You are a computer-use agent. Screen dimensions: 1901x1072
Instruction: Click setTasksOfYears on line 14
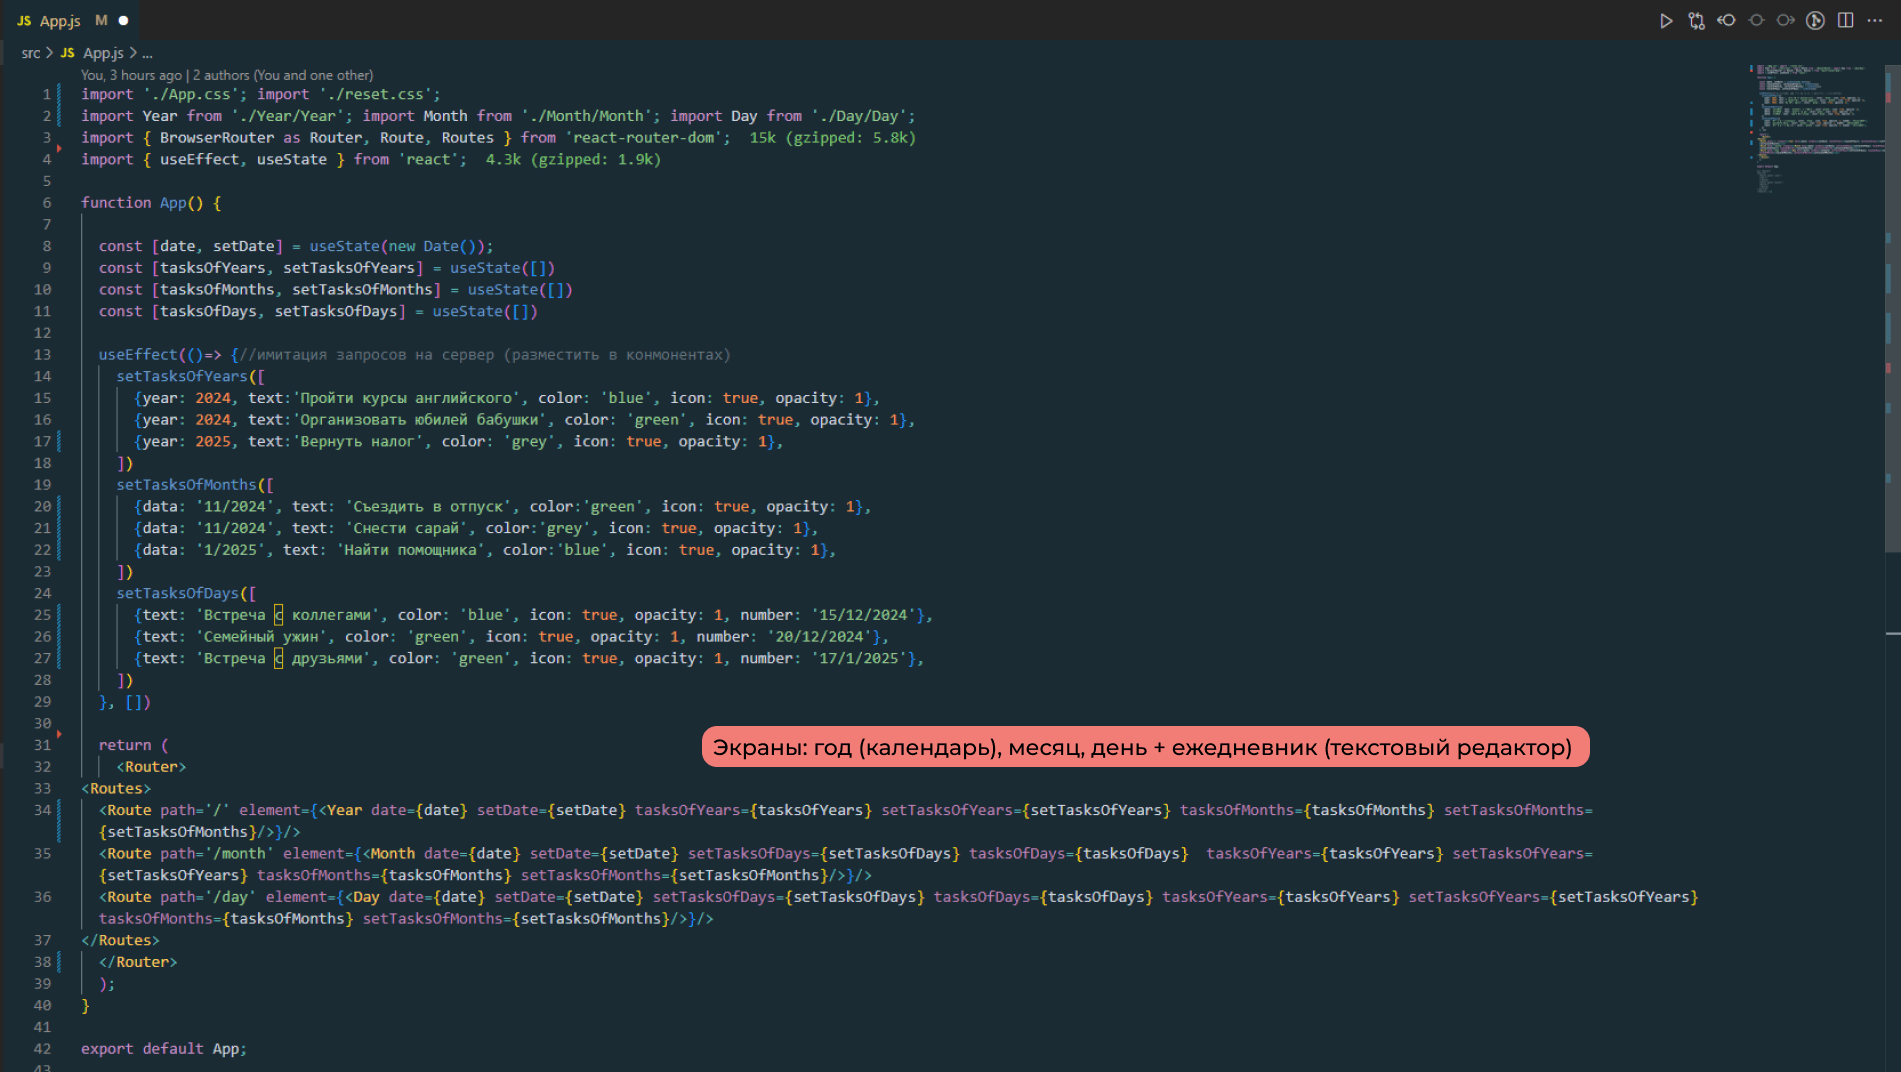[x=181, y=376]
